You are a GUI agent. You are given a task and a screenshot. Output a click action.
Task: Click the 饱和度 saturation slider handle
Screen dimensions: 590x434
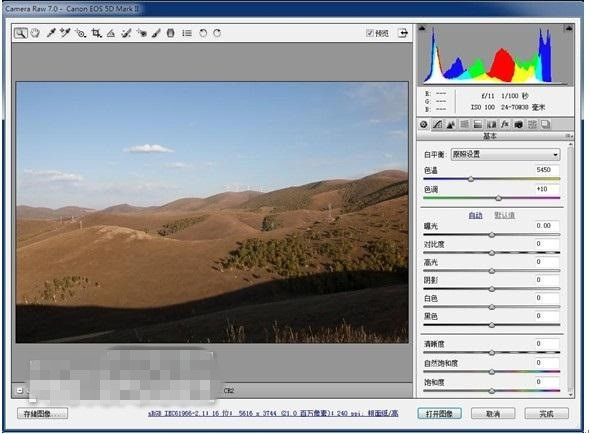point(492,391)
